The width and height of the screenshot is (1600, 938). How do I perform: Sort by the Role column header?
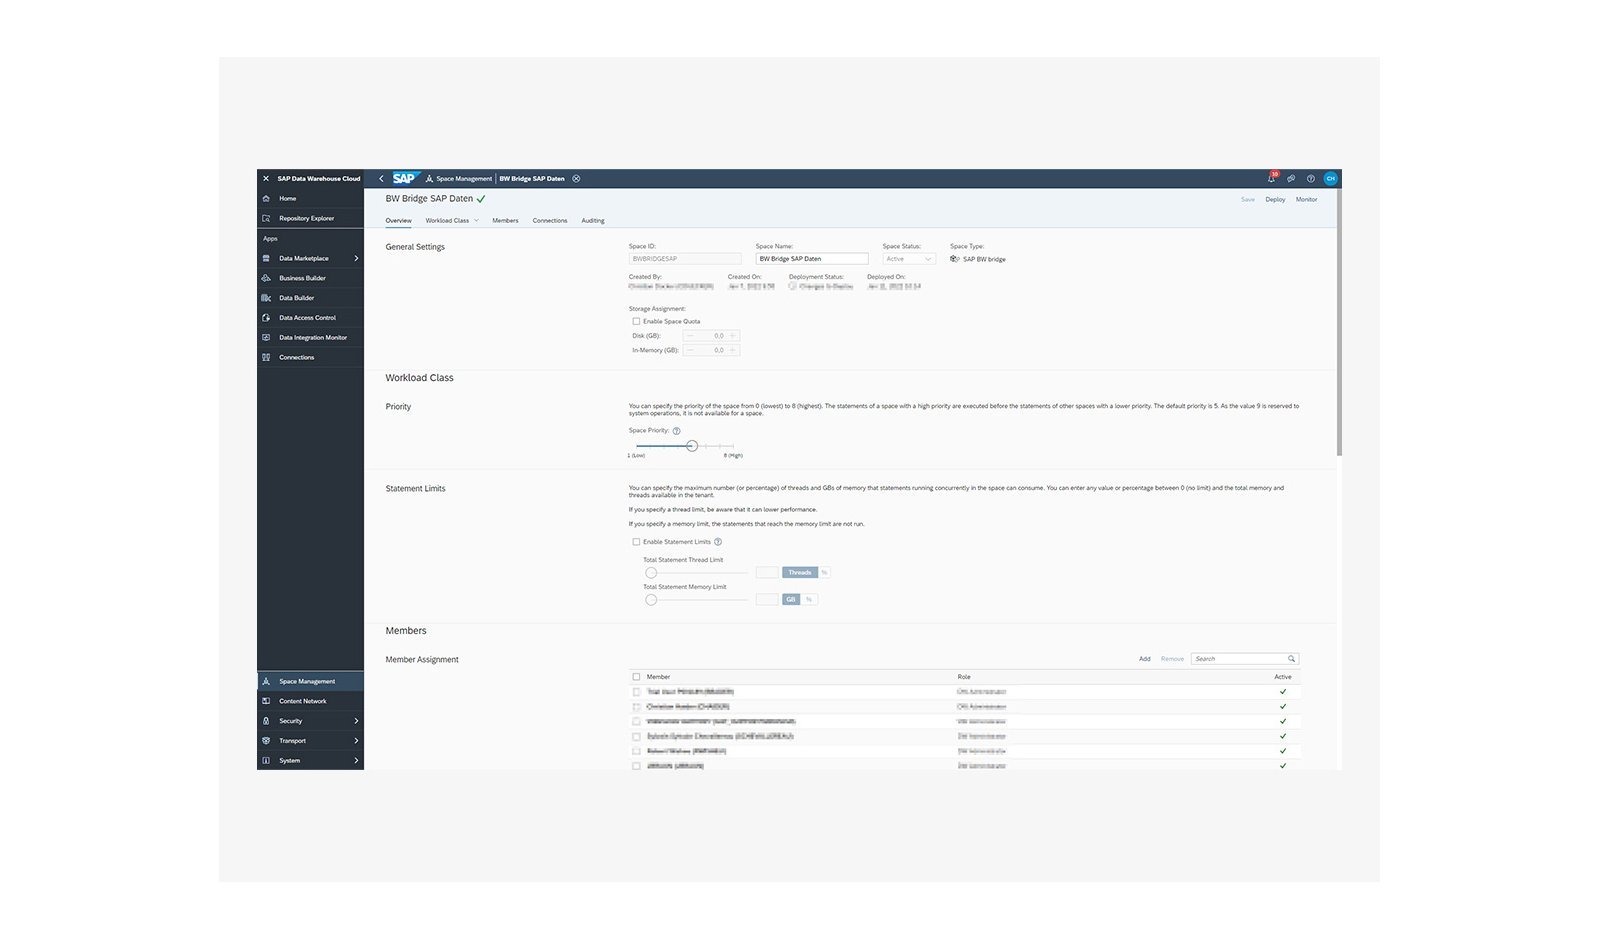click(964, 677)
